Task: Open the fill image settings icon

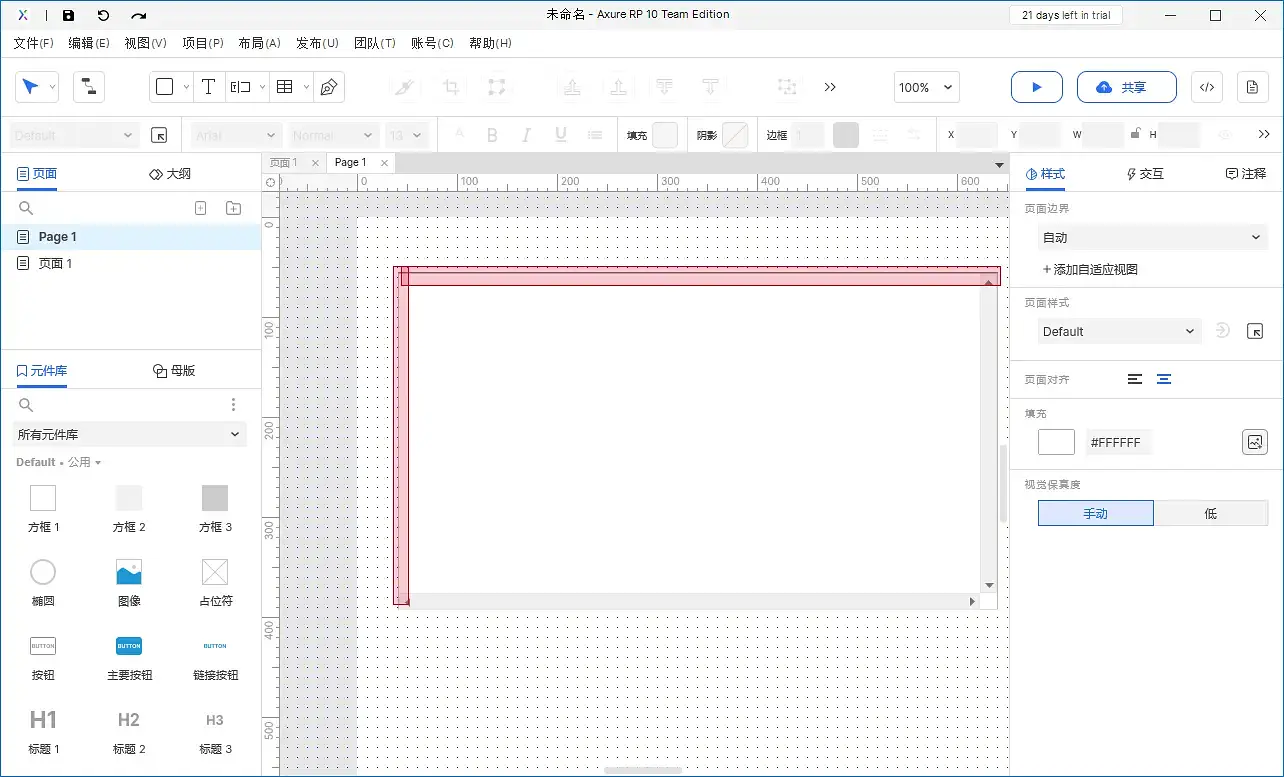Action: [x=1254, y=442]
